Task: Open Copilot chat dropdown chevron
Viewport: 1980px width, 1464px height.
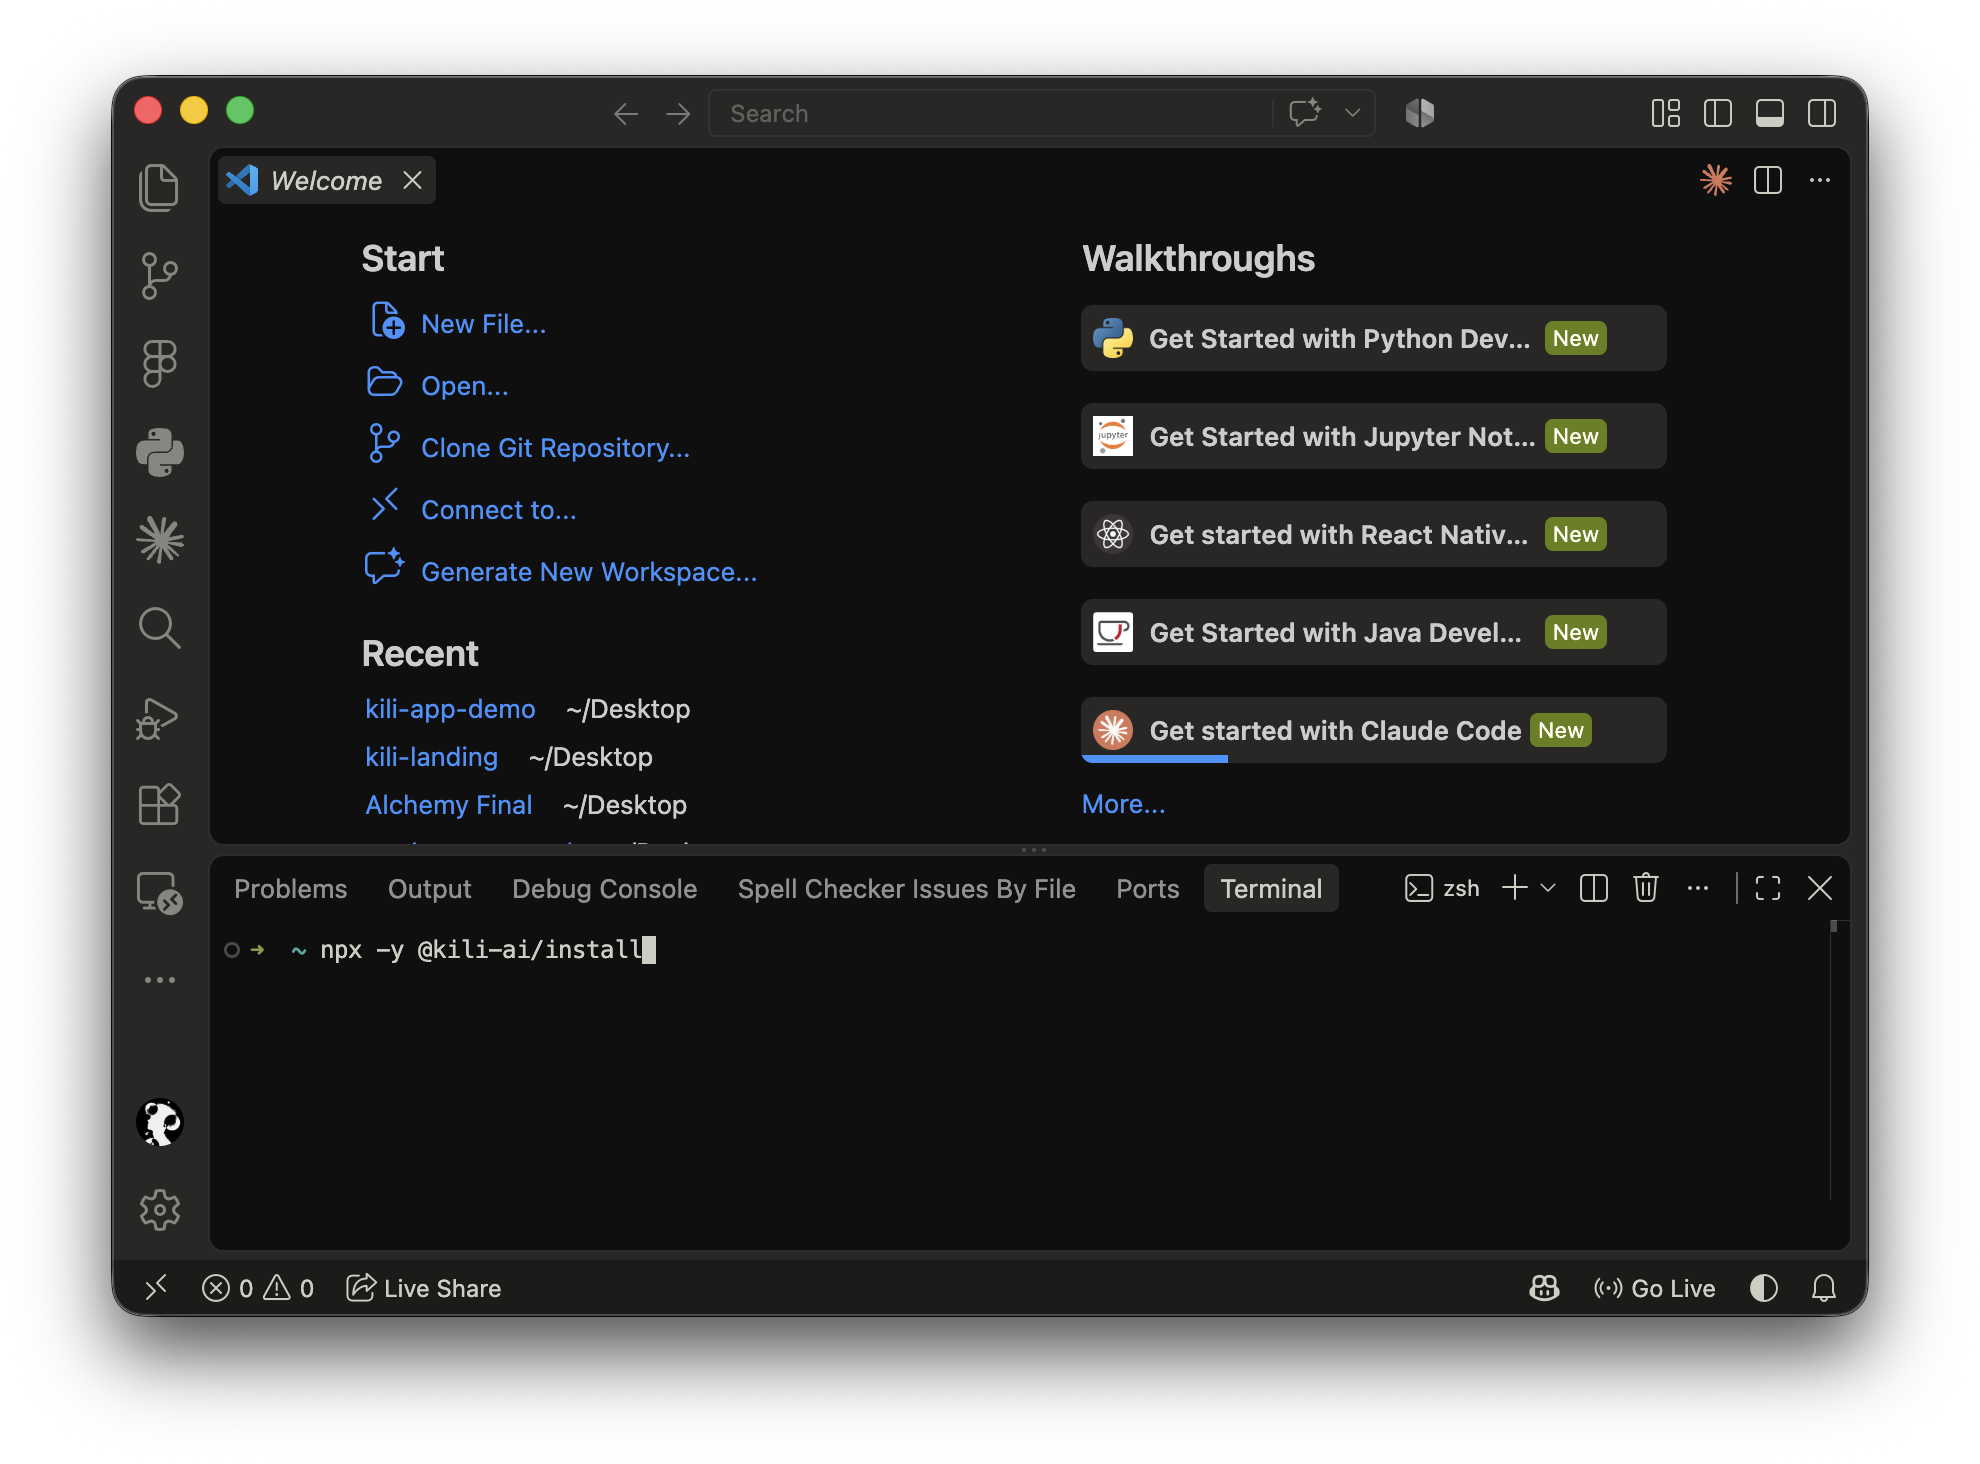Action: click(1352, 113)
